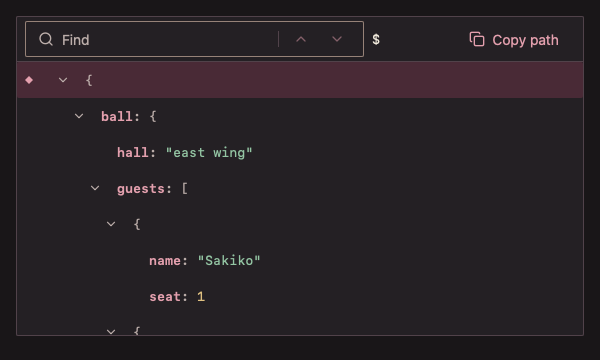600x360 pixels.
Task: Click the copy icon beside Copy path
Action: coord(477,39)
